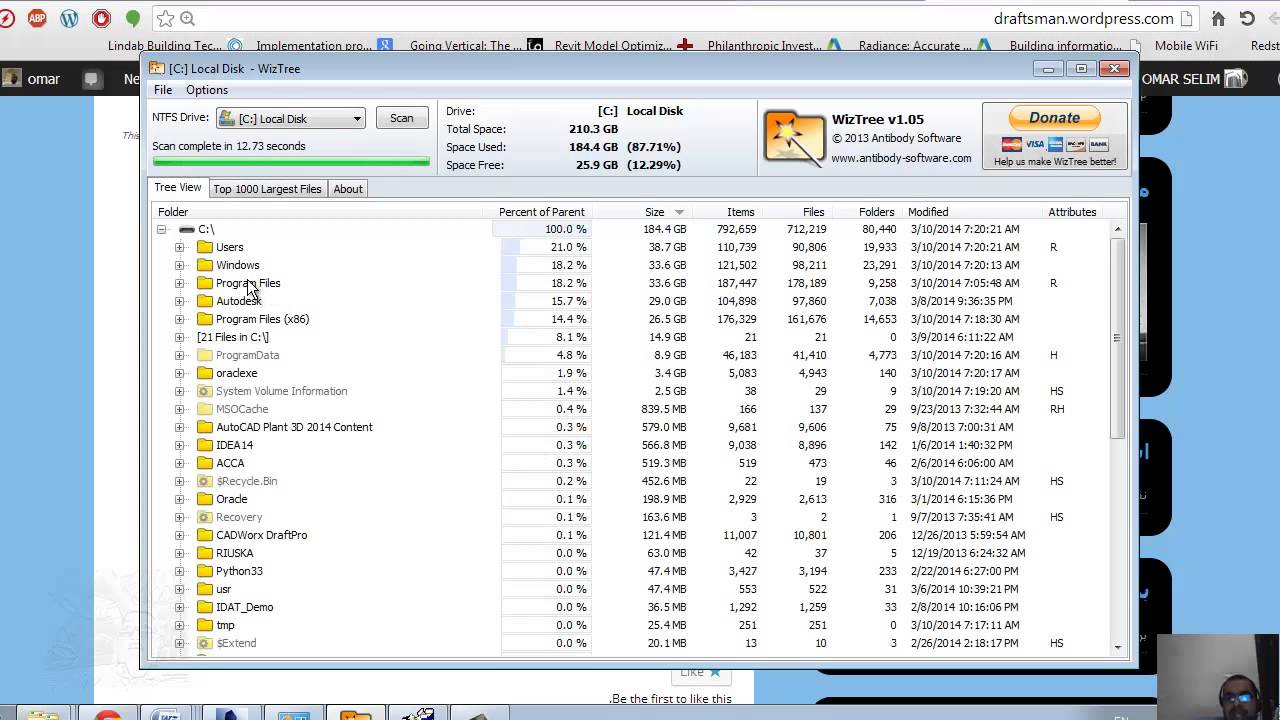Sort by the Attributes column header
This screenshot has height=720, width=1280.
point(1072,212)
